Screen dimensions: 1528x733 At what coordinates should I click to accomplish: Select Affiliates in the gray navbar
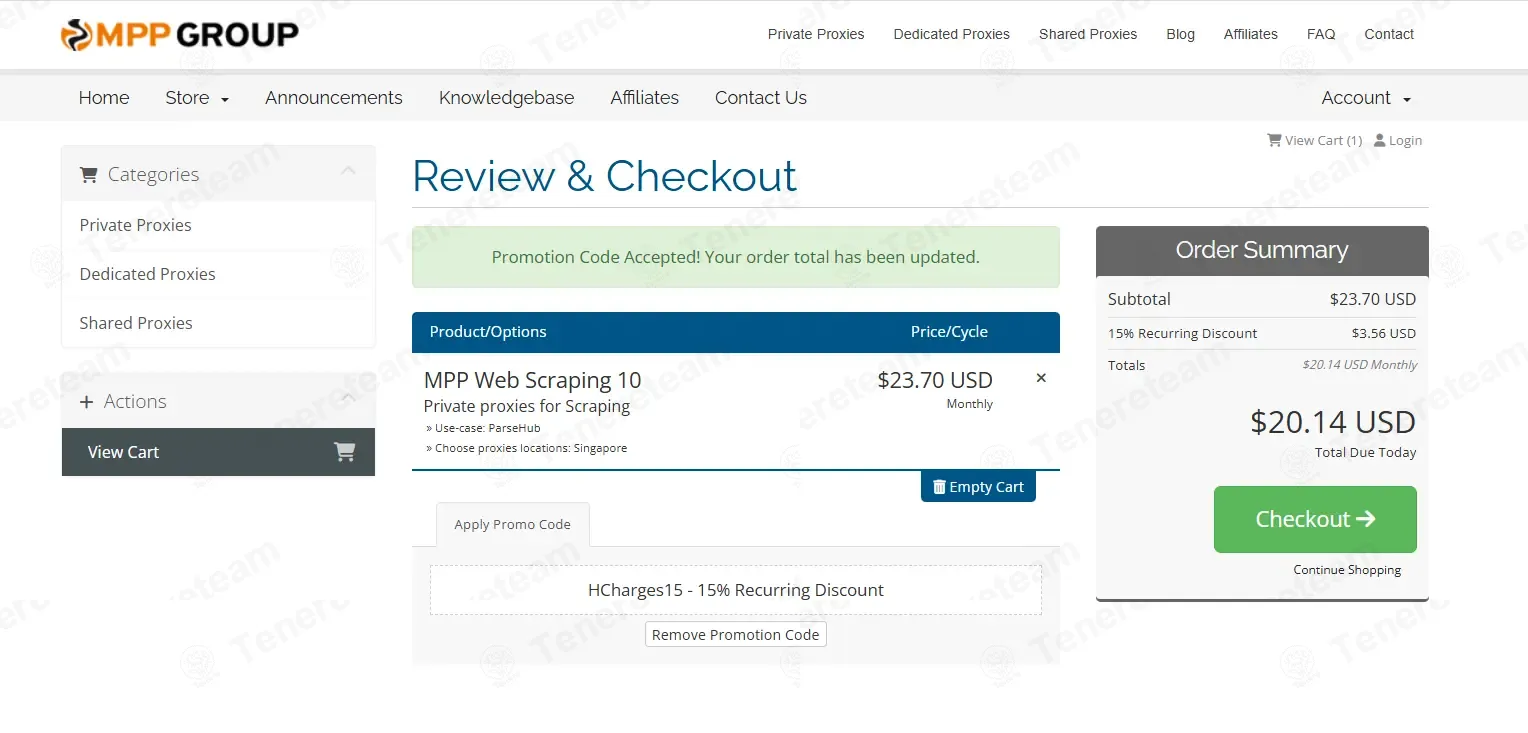point(645,98)
